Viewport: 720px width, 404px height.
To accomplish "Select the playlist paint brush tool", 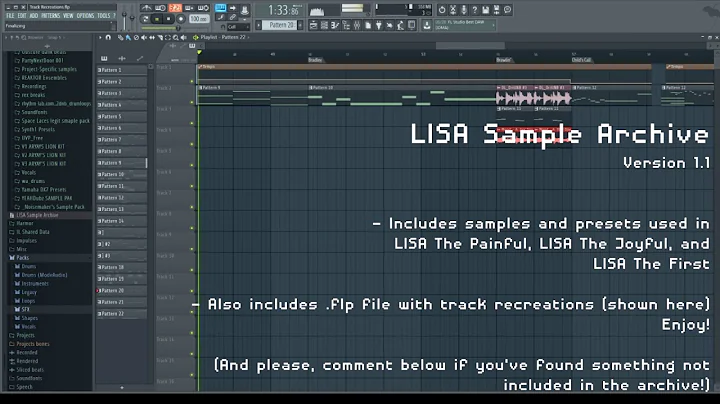I will 128,37.
